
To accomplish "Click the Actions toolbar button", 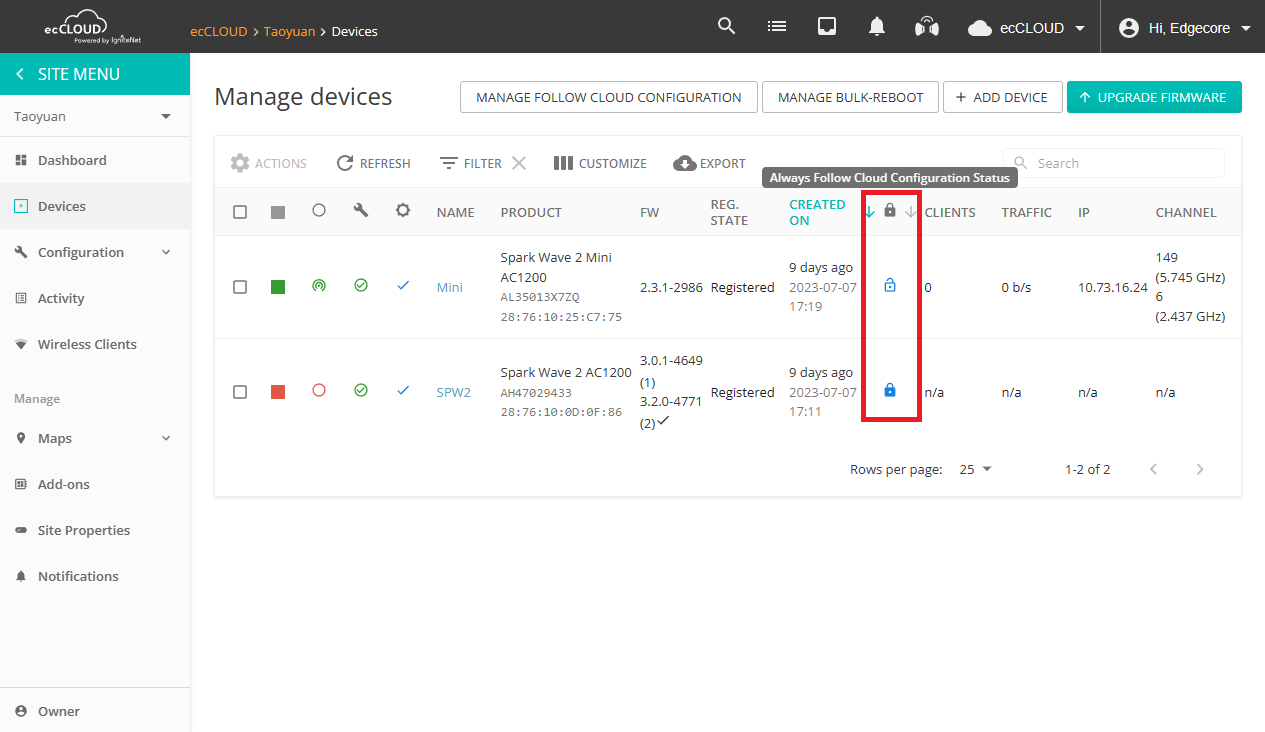I will [268, 163].
